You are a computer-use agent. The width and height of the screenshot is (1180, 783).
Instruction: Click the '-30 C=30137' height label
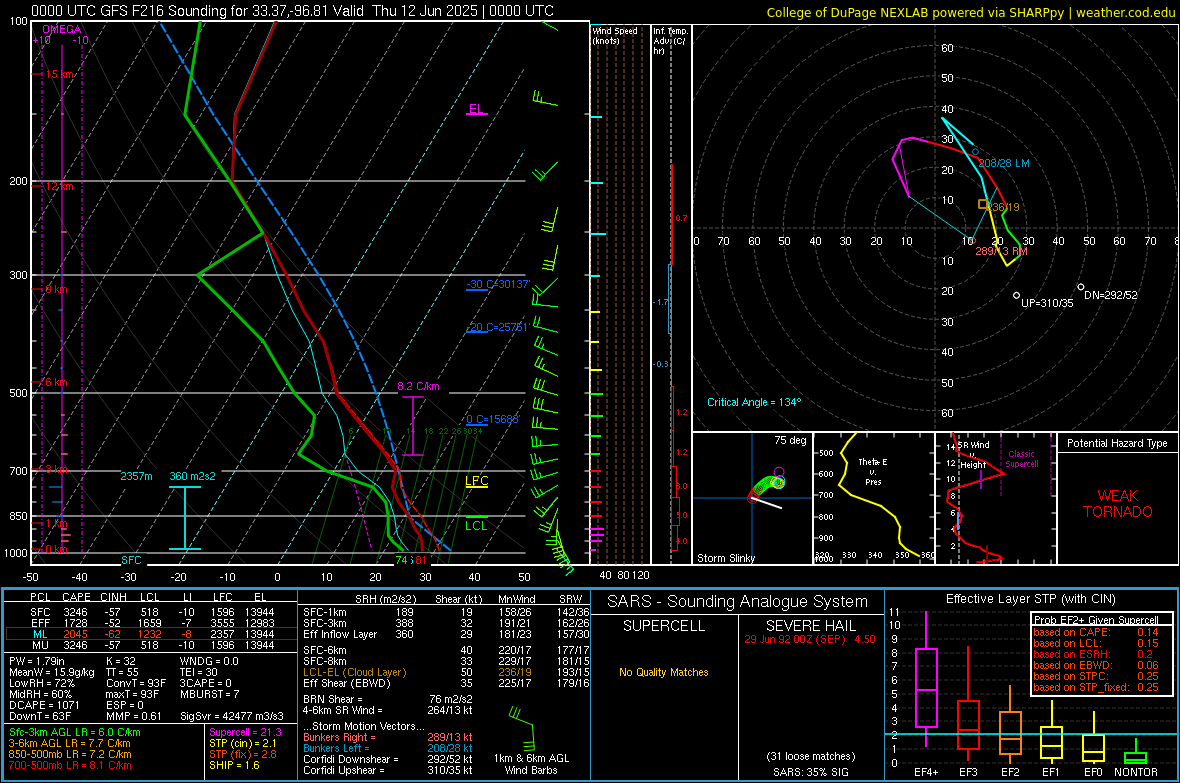pyautogui.click(x=498, y=284)
